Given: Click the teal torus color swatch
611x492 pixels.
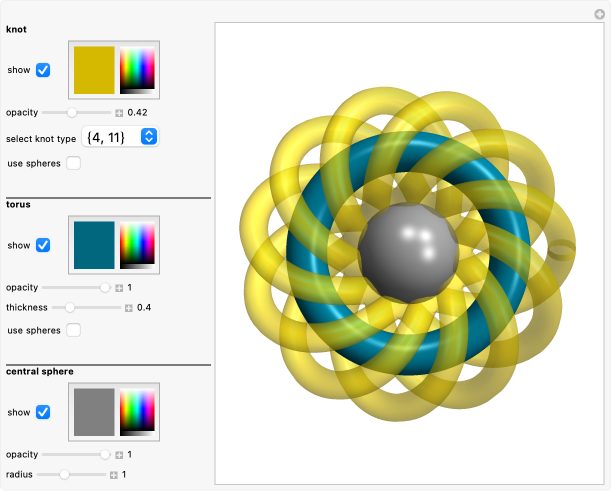Looking at the screenshot, I should click(x=94, y=245).
